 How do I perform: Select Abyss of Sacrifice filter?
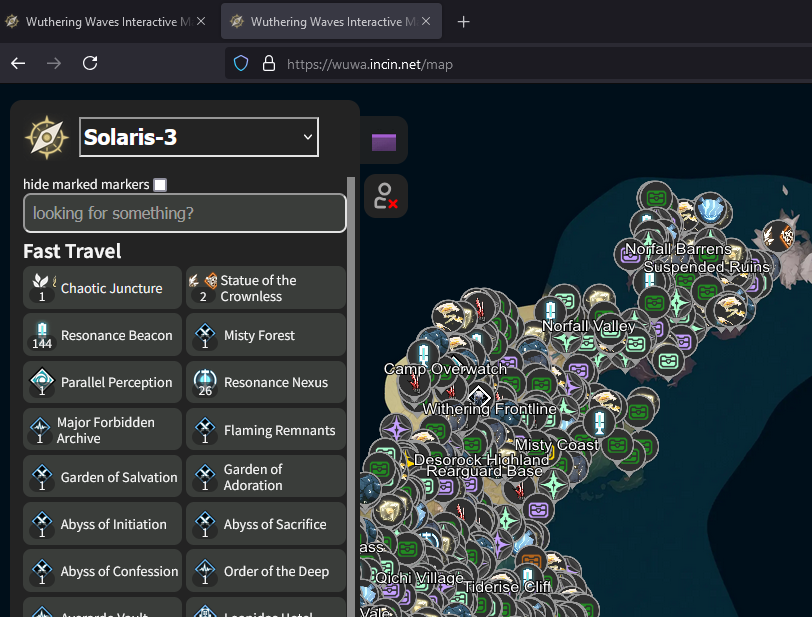point(266,524)
